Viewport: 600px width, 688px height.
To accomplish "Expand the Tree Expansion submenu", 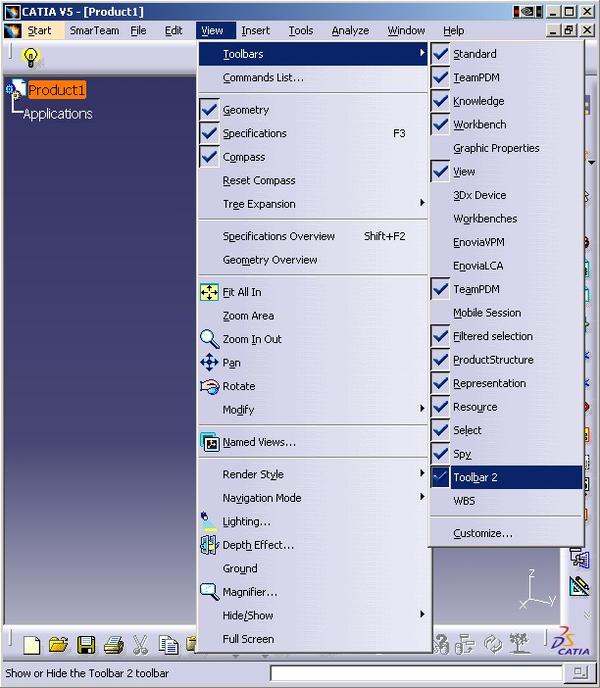I will click(313, 204).
